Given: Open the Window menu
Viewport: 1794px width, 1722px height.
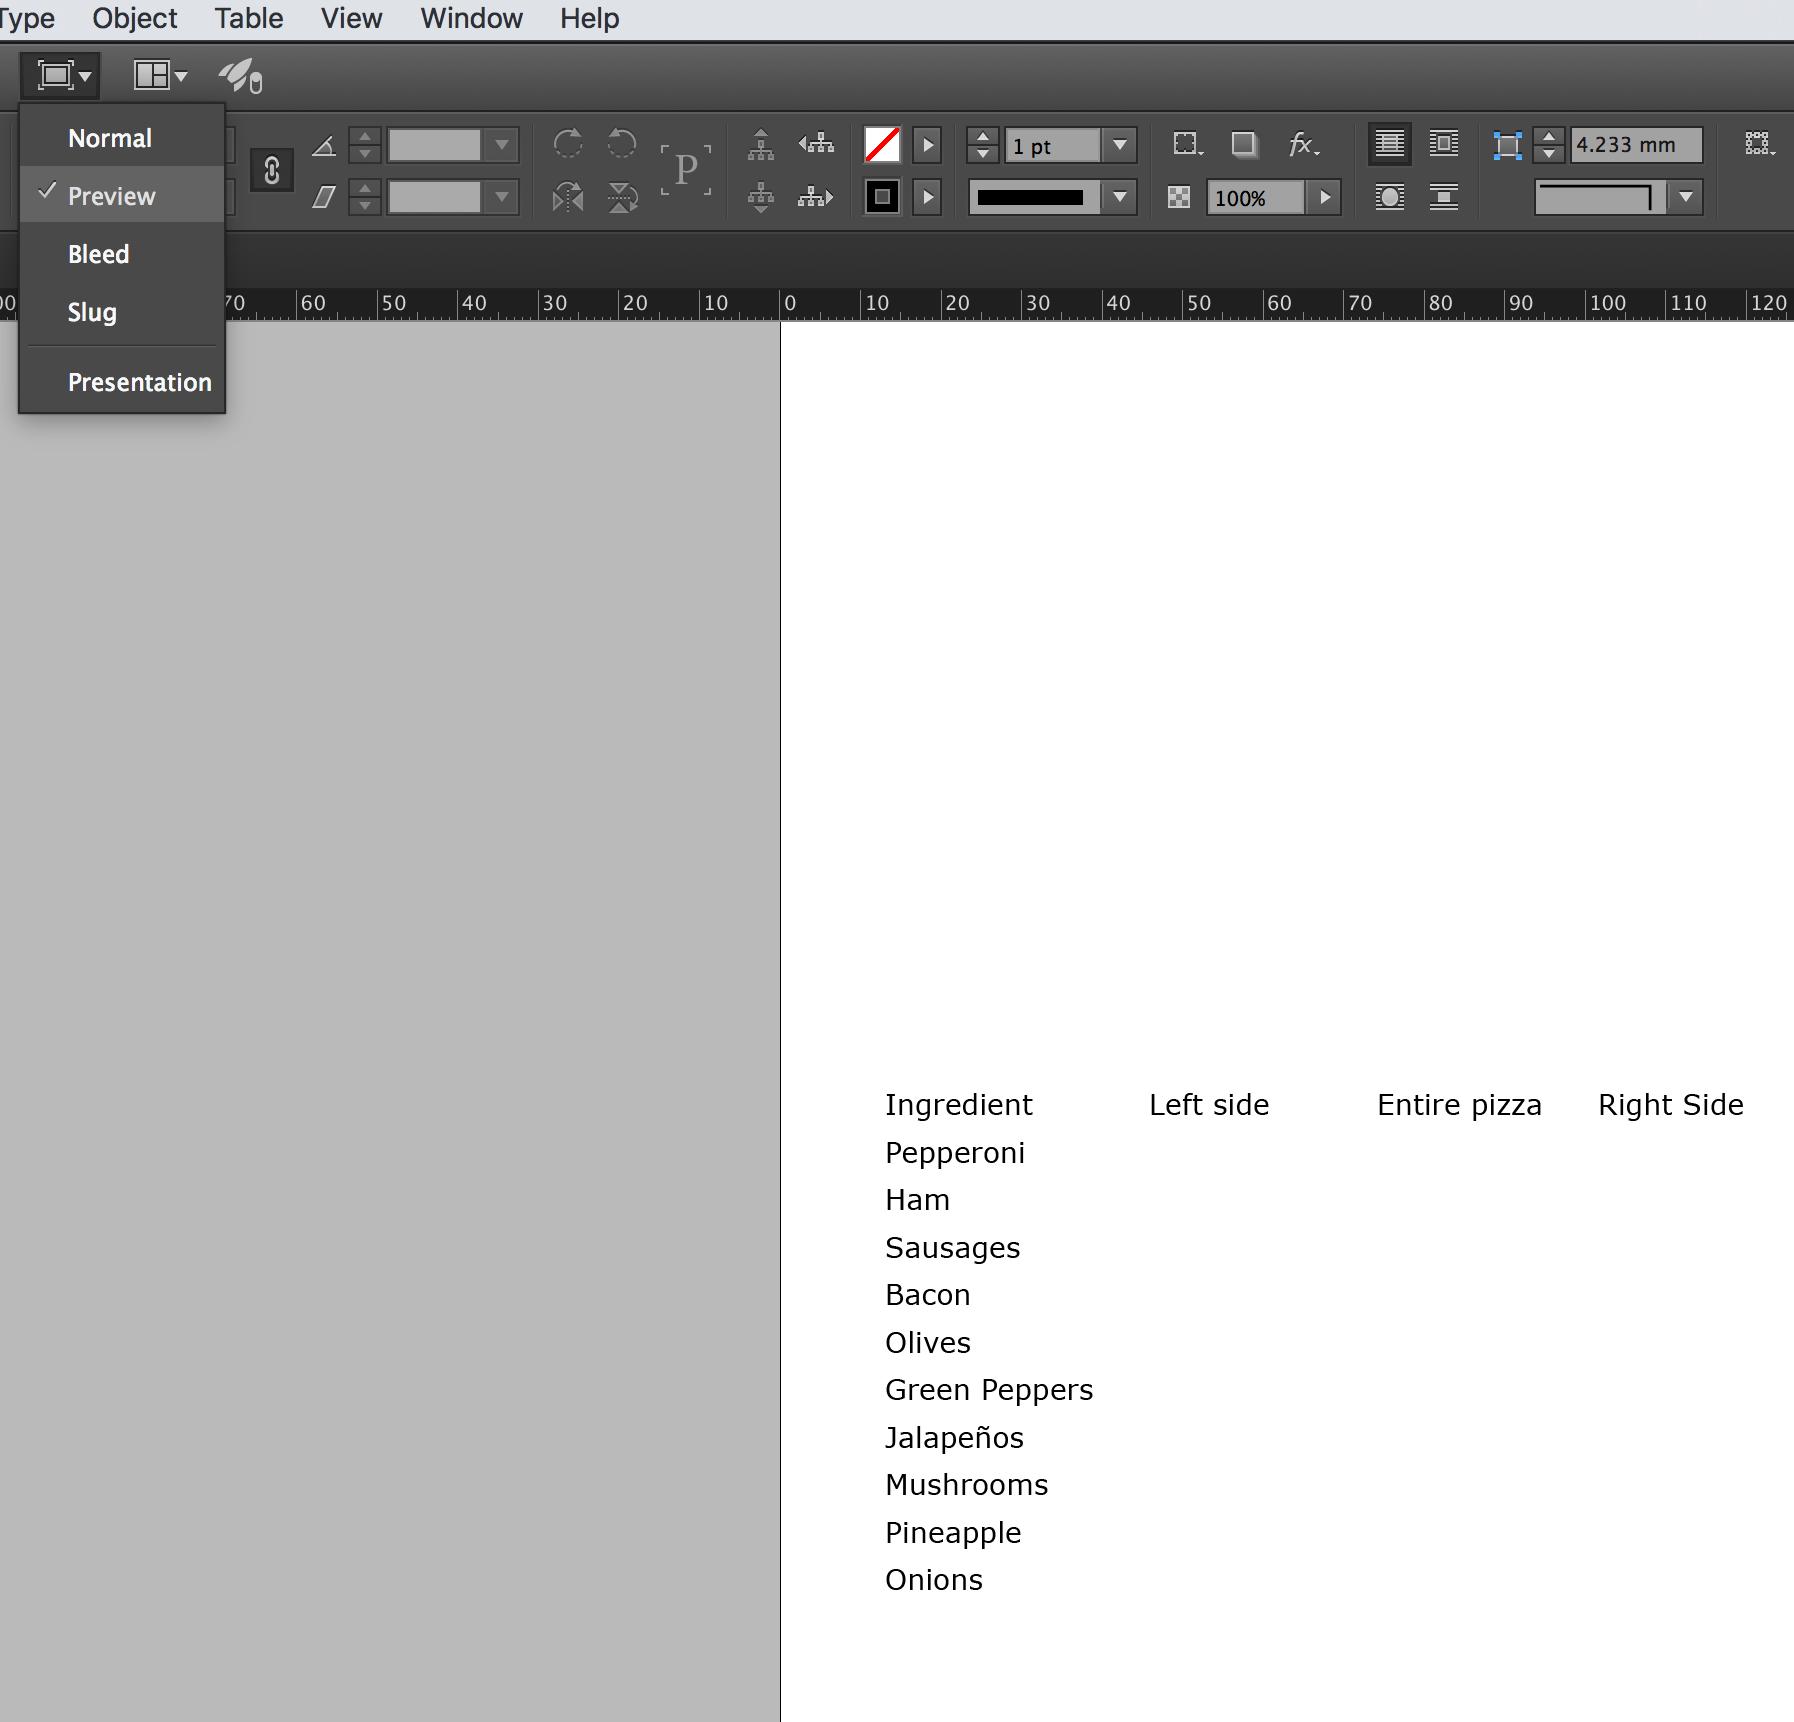Looking at the screenshot, I should [x=470, y=18].
